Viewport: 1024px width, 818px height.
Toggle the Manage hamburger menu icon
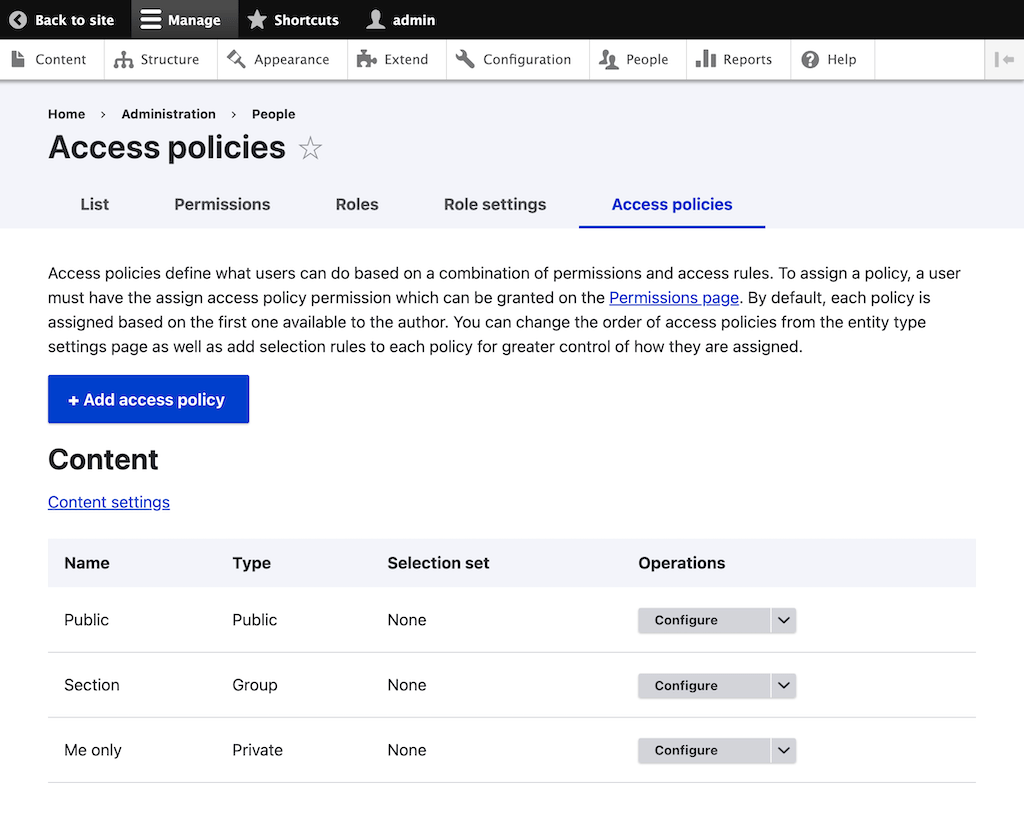coord(151,20)
